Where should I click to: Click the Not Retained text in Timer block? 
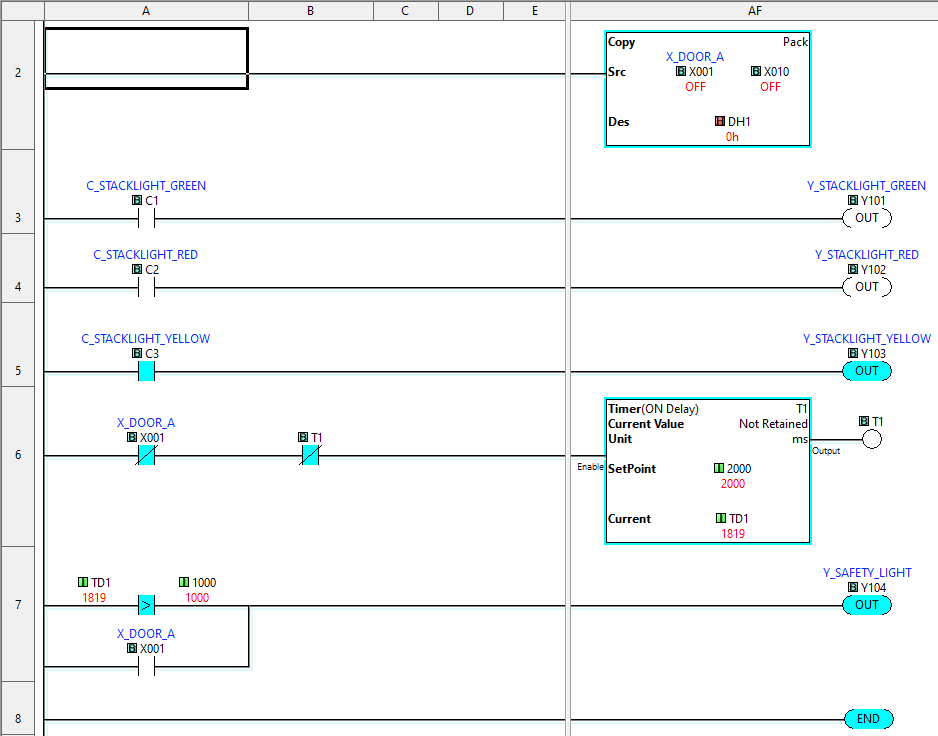pyautogui.click(x=773, y=424)
